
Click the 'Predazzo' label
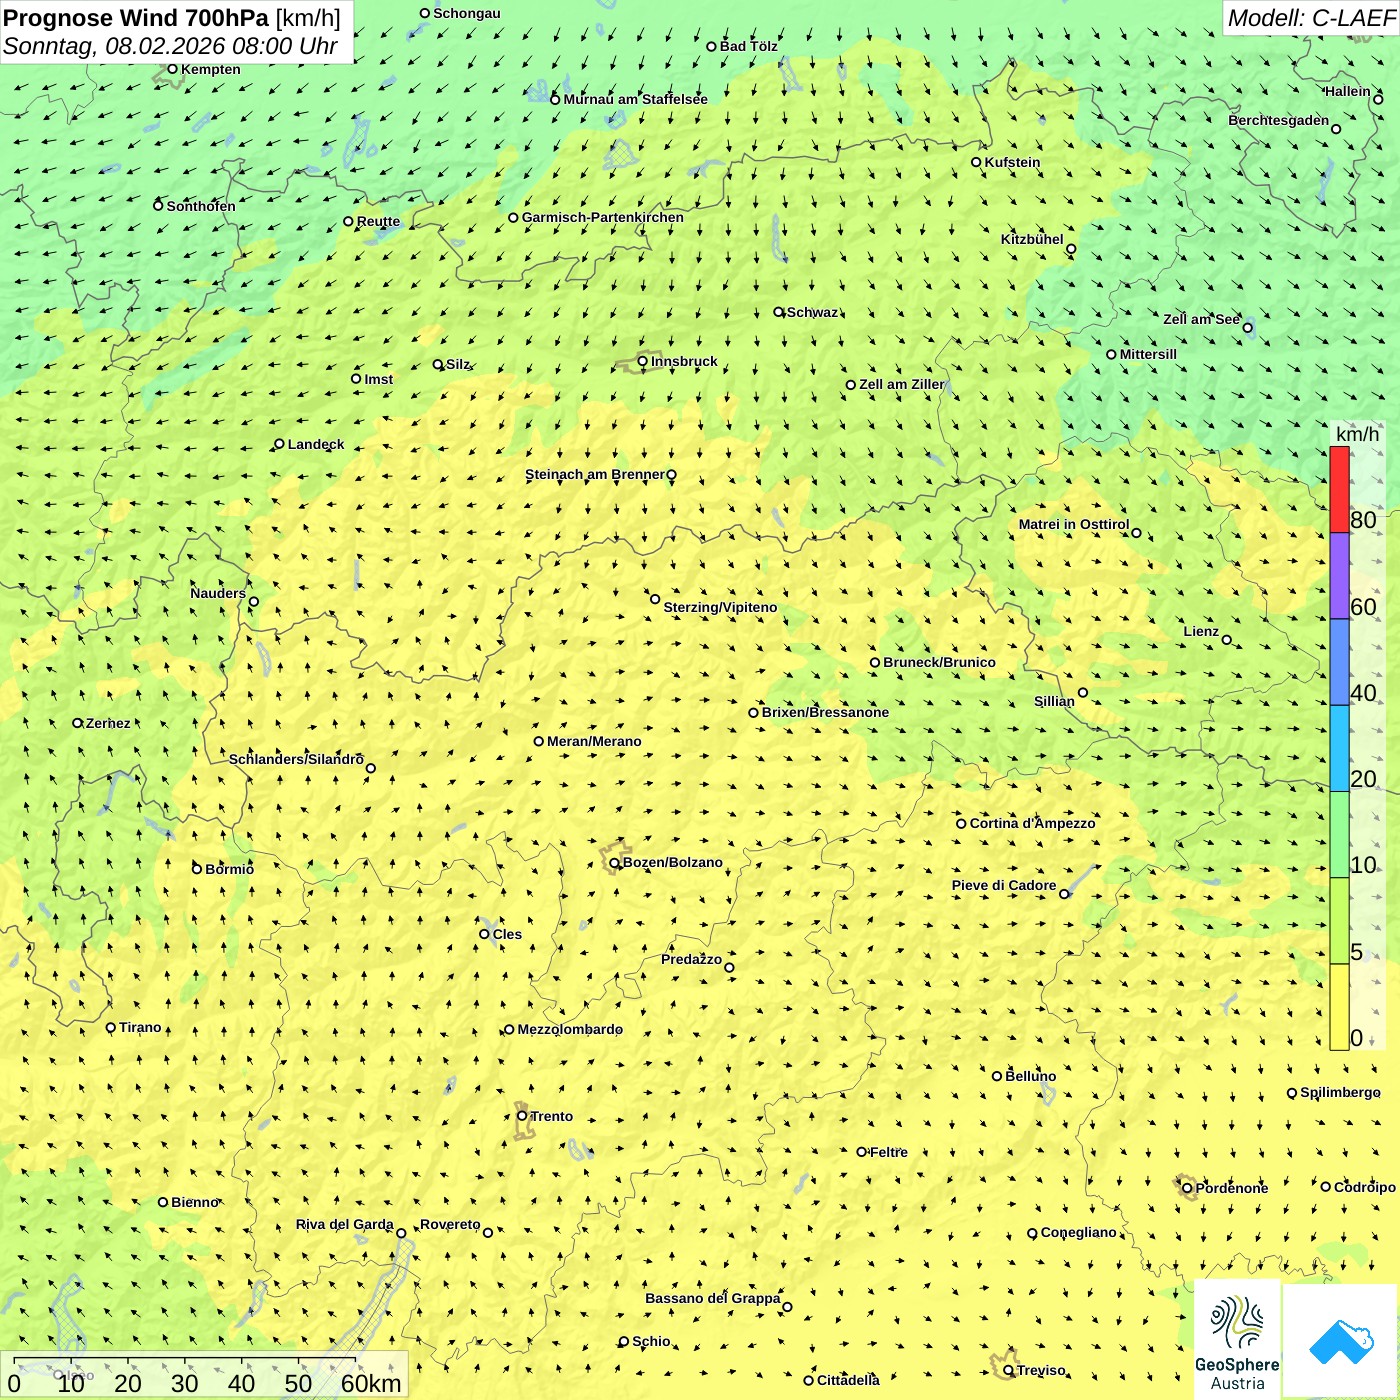(x=691, y=959)
